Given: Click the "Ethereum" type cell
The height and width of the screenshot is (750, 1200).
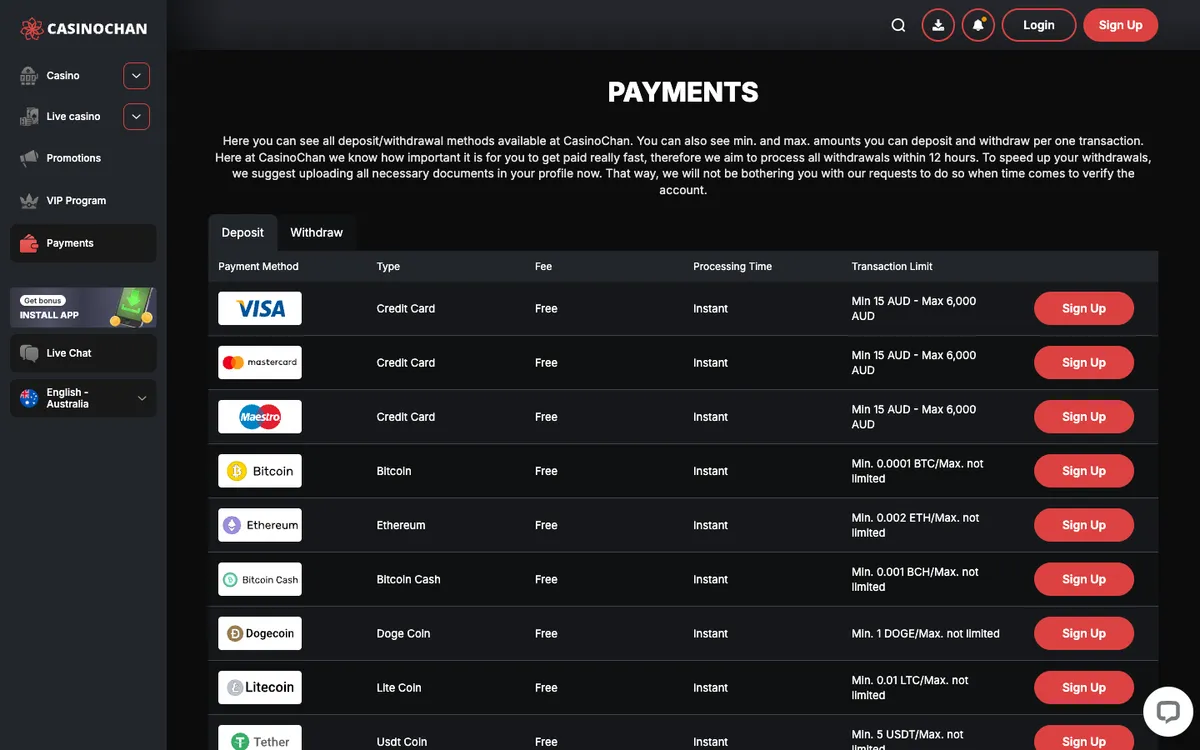Looking at the screenshot, I should (x=401, y=526).
